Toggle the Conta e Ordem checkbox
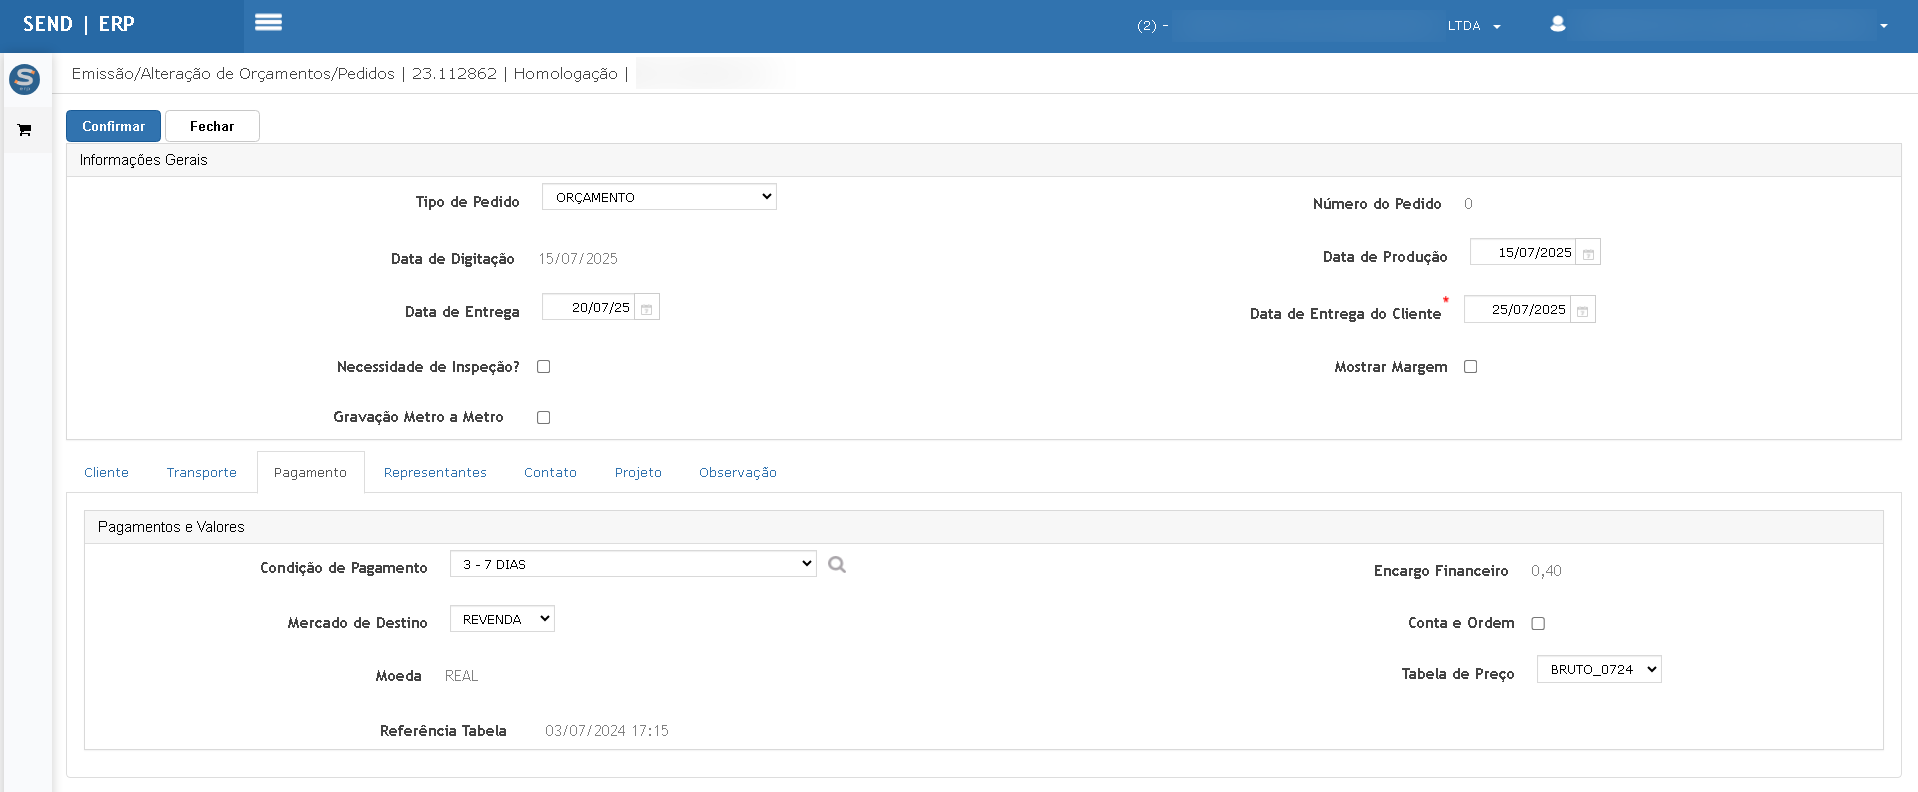 pos(1539,624)
